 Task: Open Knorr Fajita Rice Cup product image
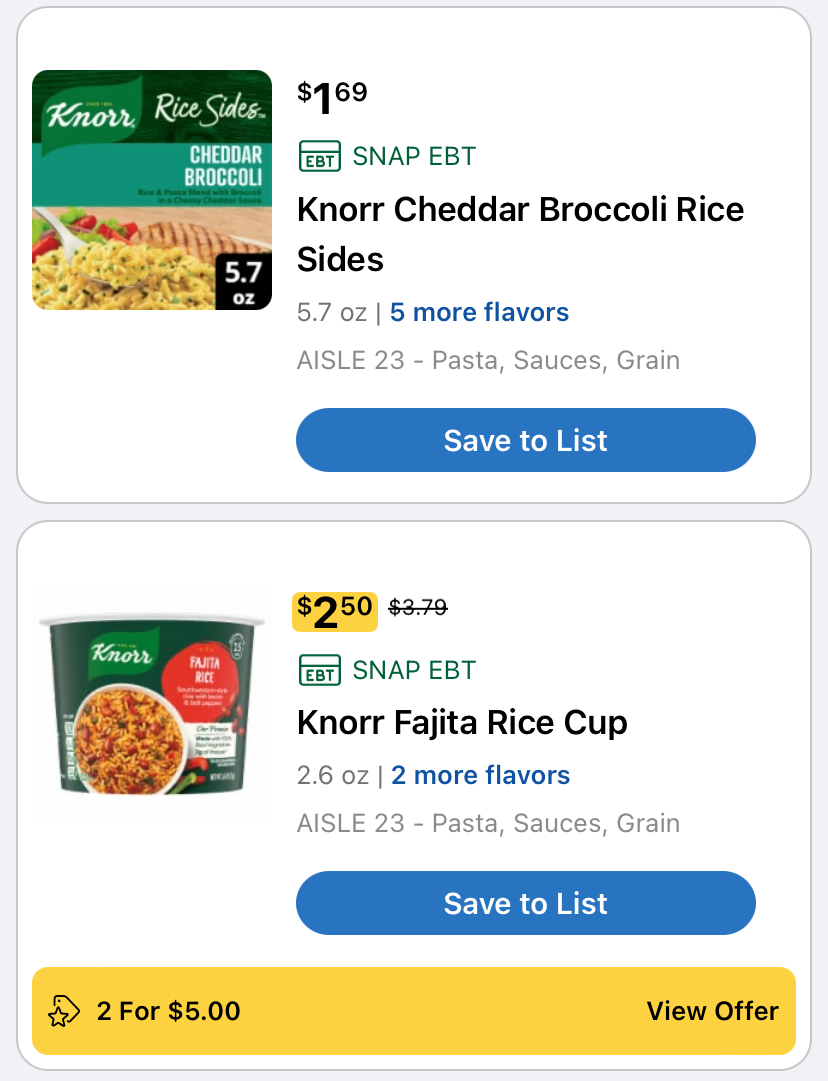point(152,703)
